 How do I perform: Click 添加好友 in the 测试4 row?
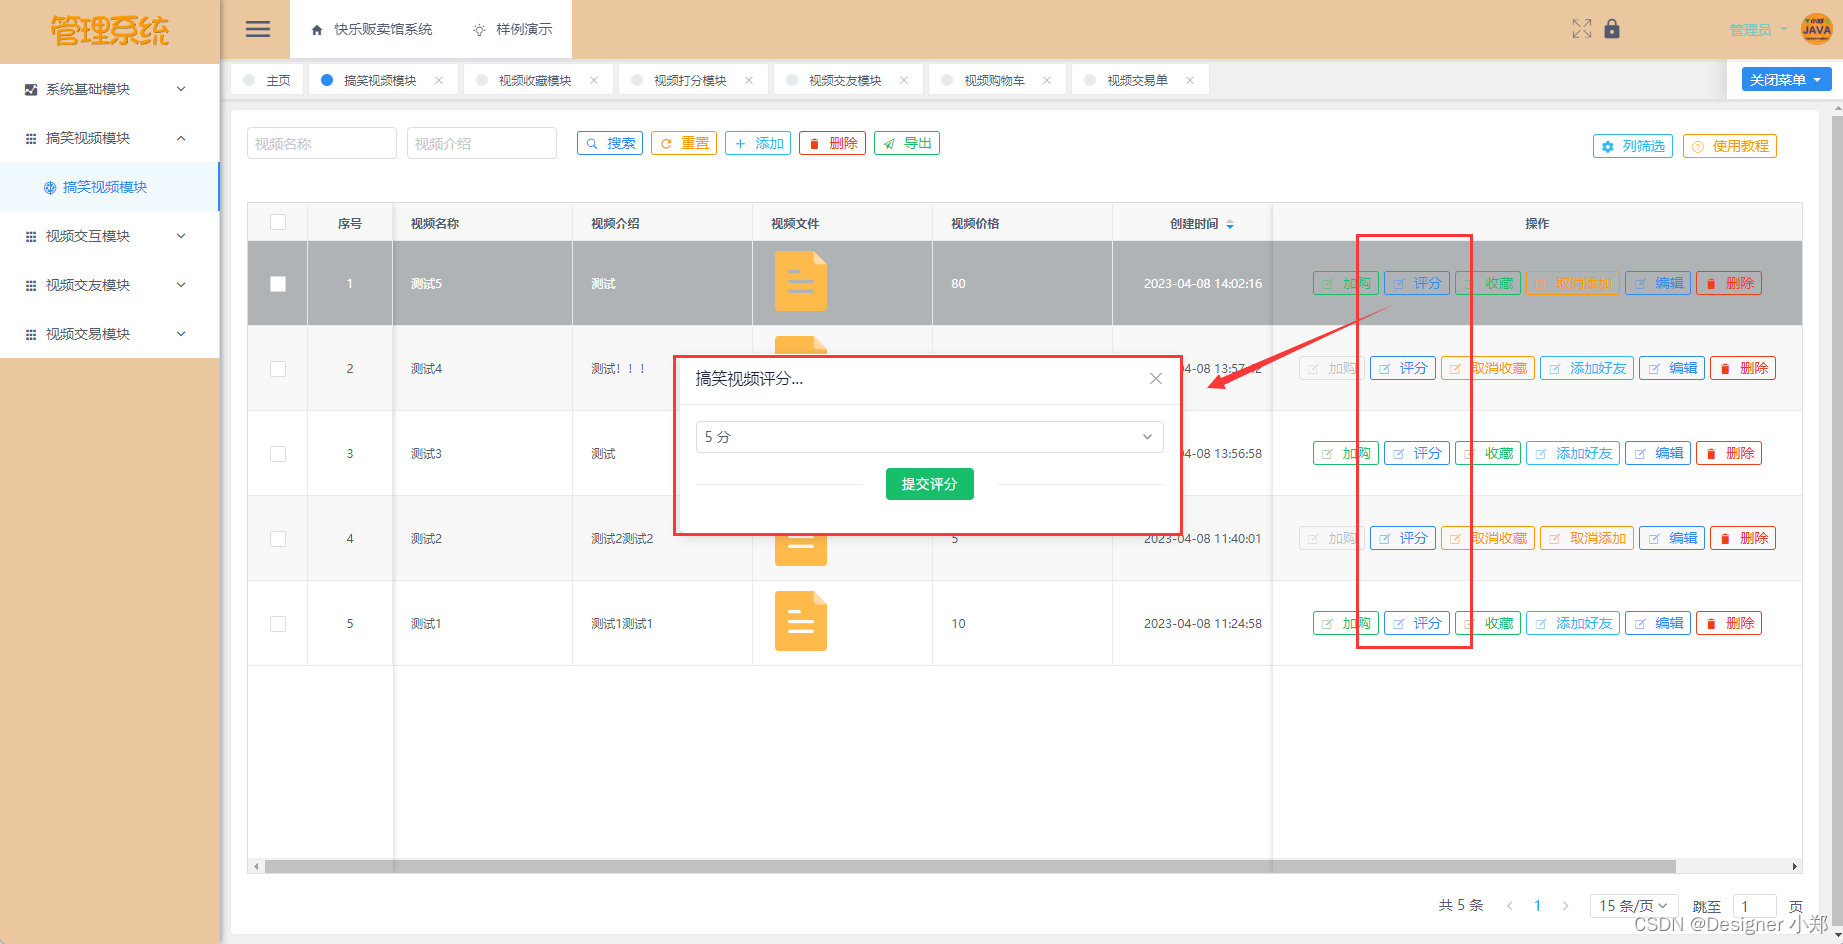1587,368
